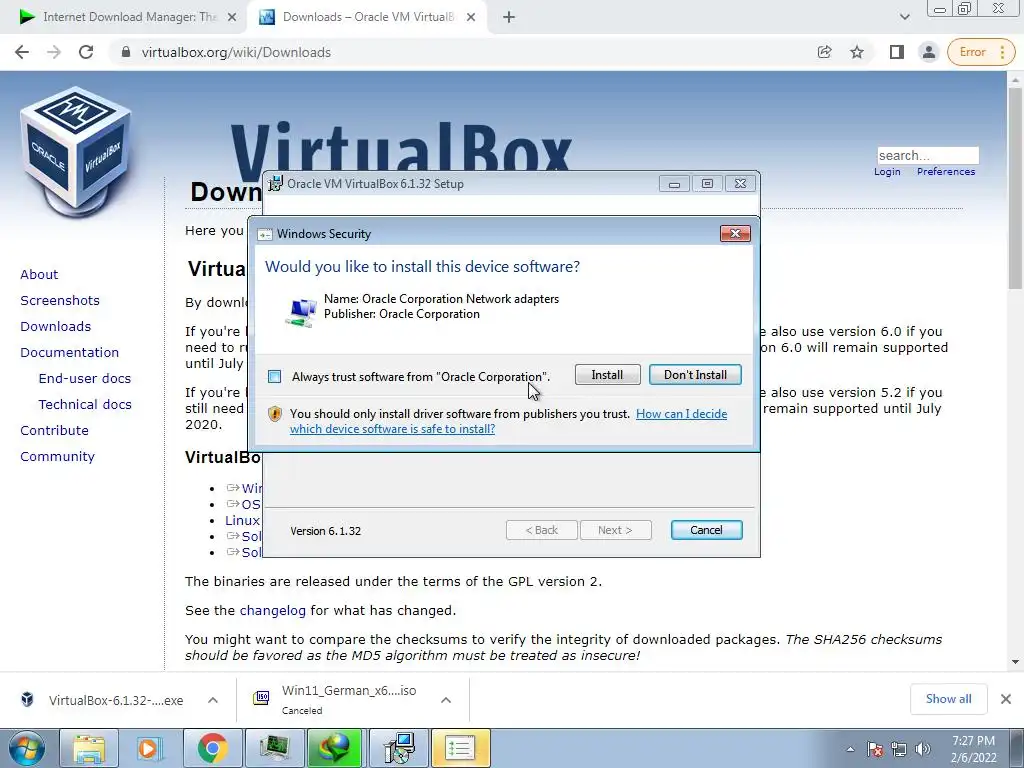The width and height of the screenshot is (1024, 768).
Task: Open Technical docs link
Action: 85,405
